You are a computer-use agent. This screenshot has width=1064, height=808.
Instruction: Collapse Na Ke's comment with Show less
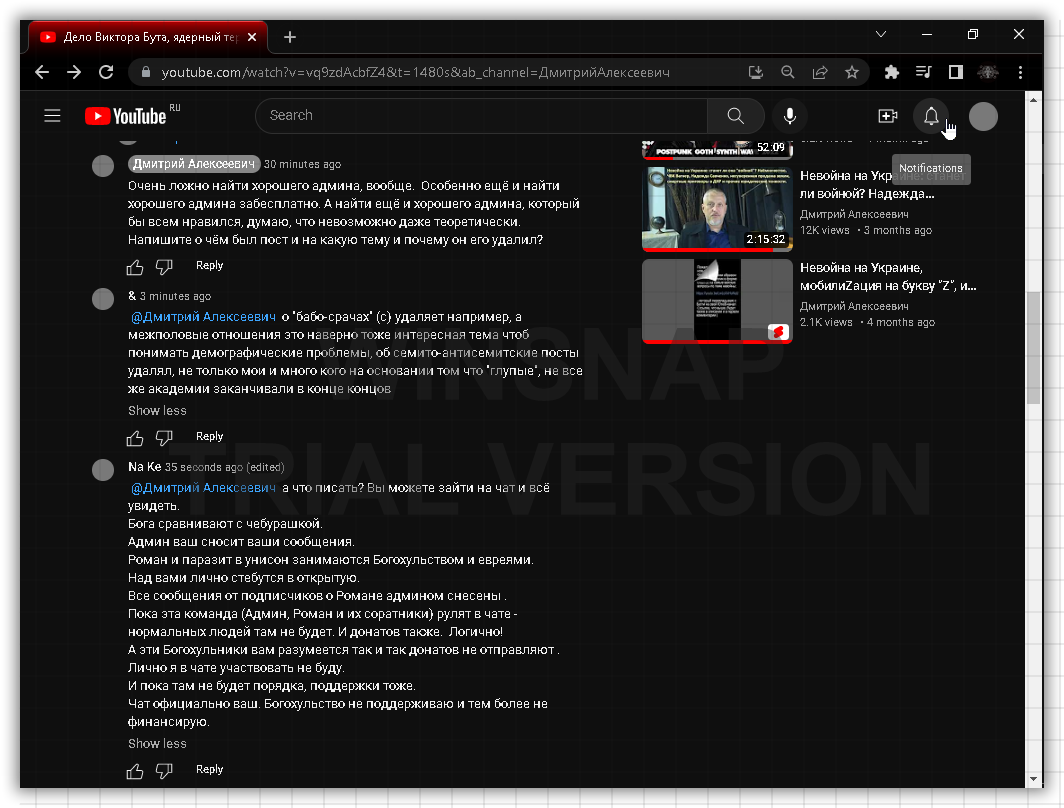157,744
